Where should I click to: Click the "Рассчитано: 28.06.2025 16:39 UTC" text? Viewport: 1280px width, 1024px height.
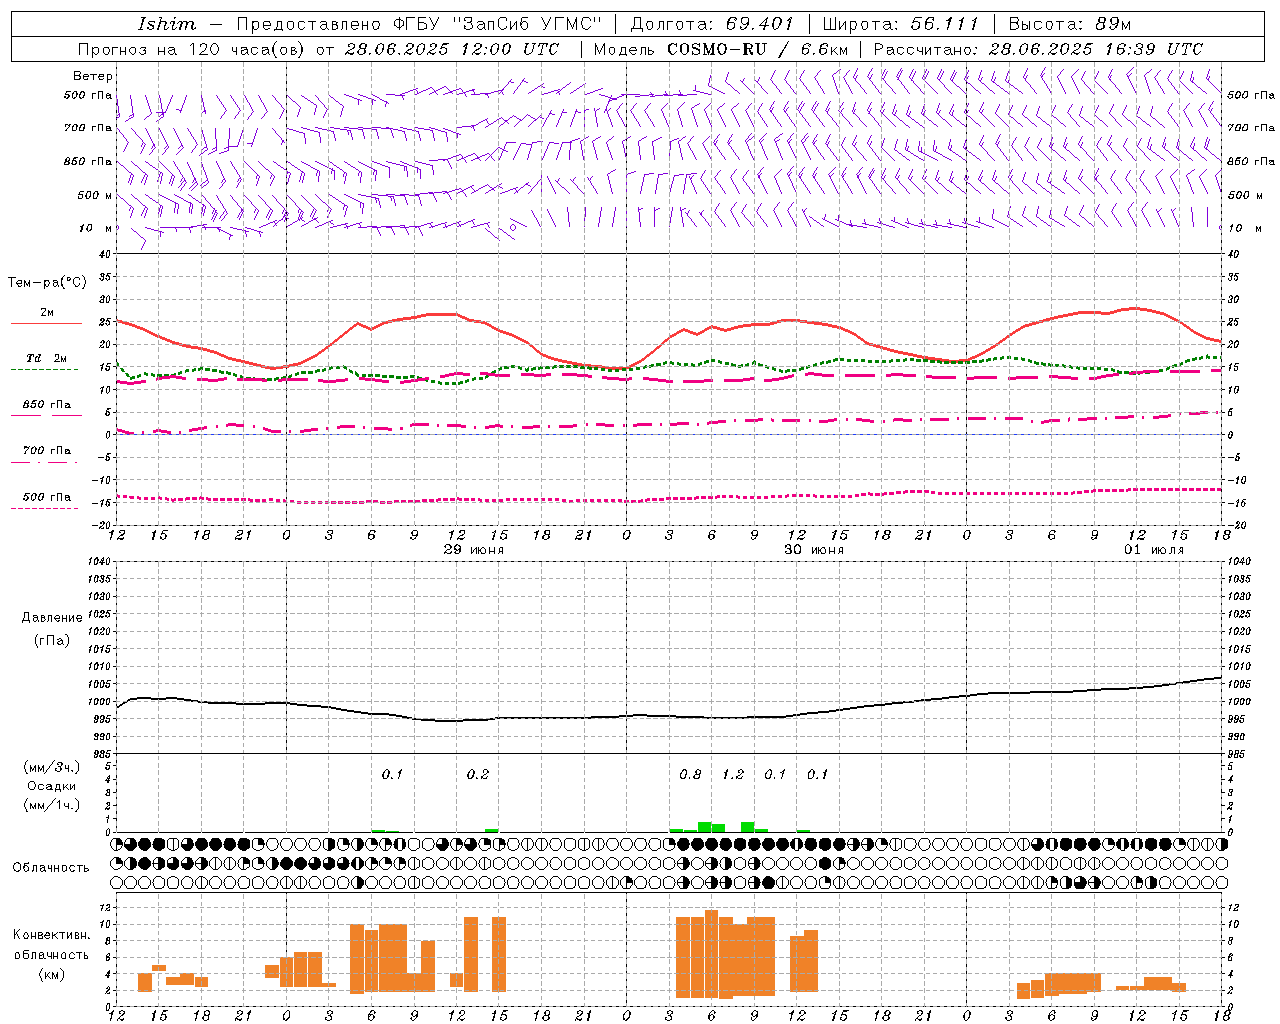[x=1038, y=49]
